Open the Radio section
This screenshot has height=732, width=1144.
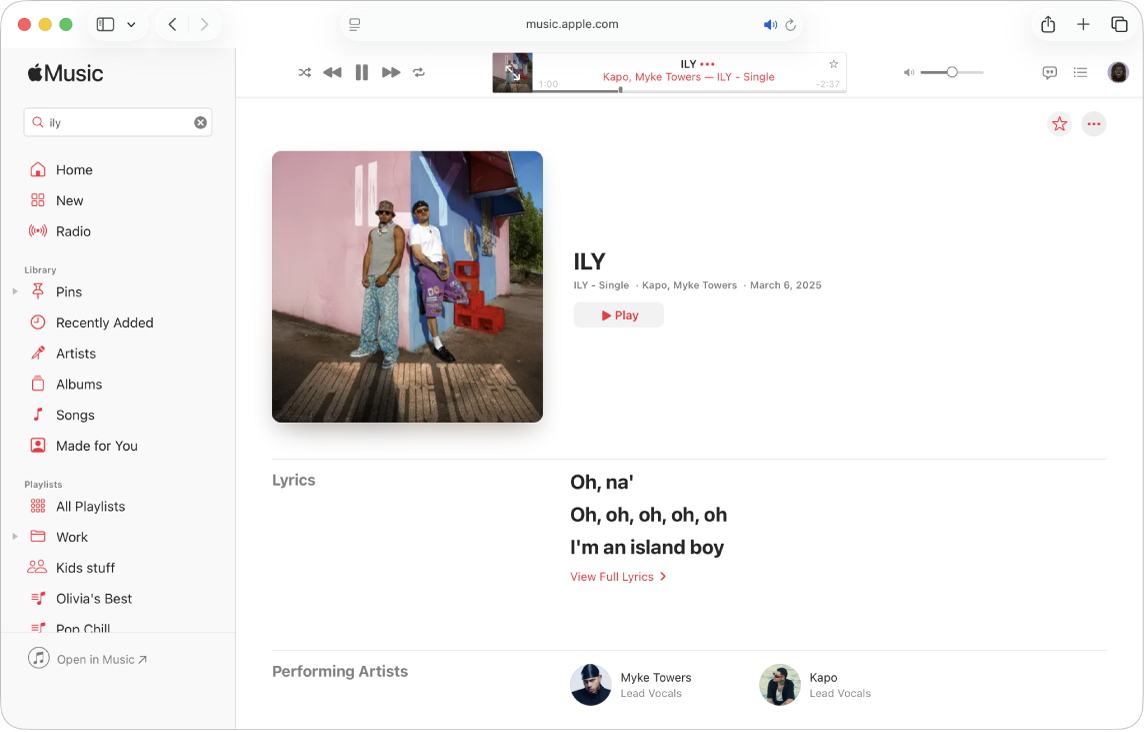pyautogui.click(x=73, y=231)
